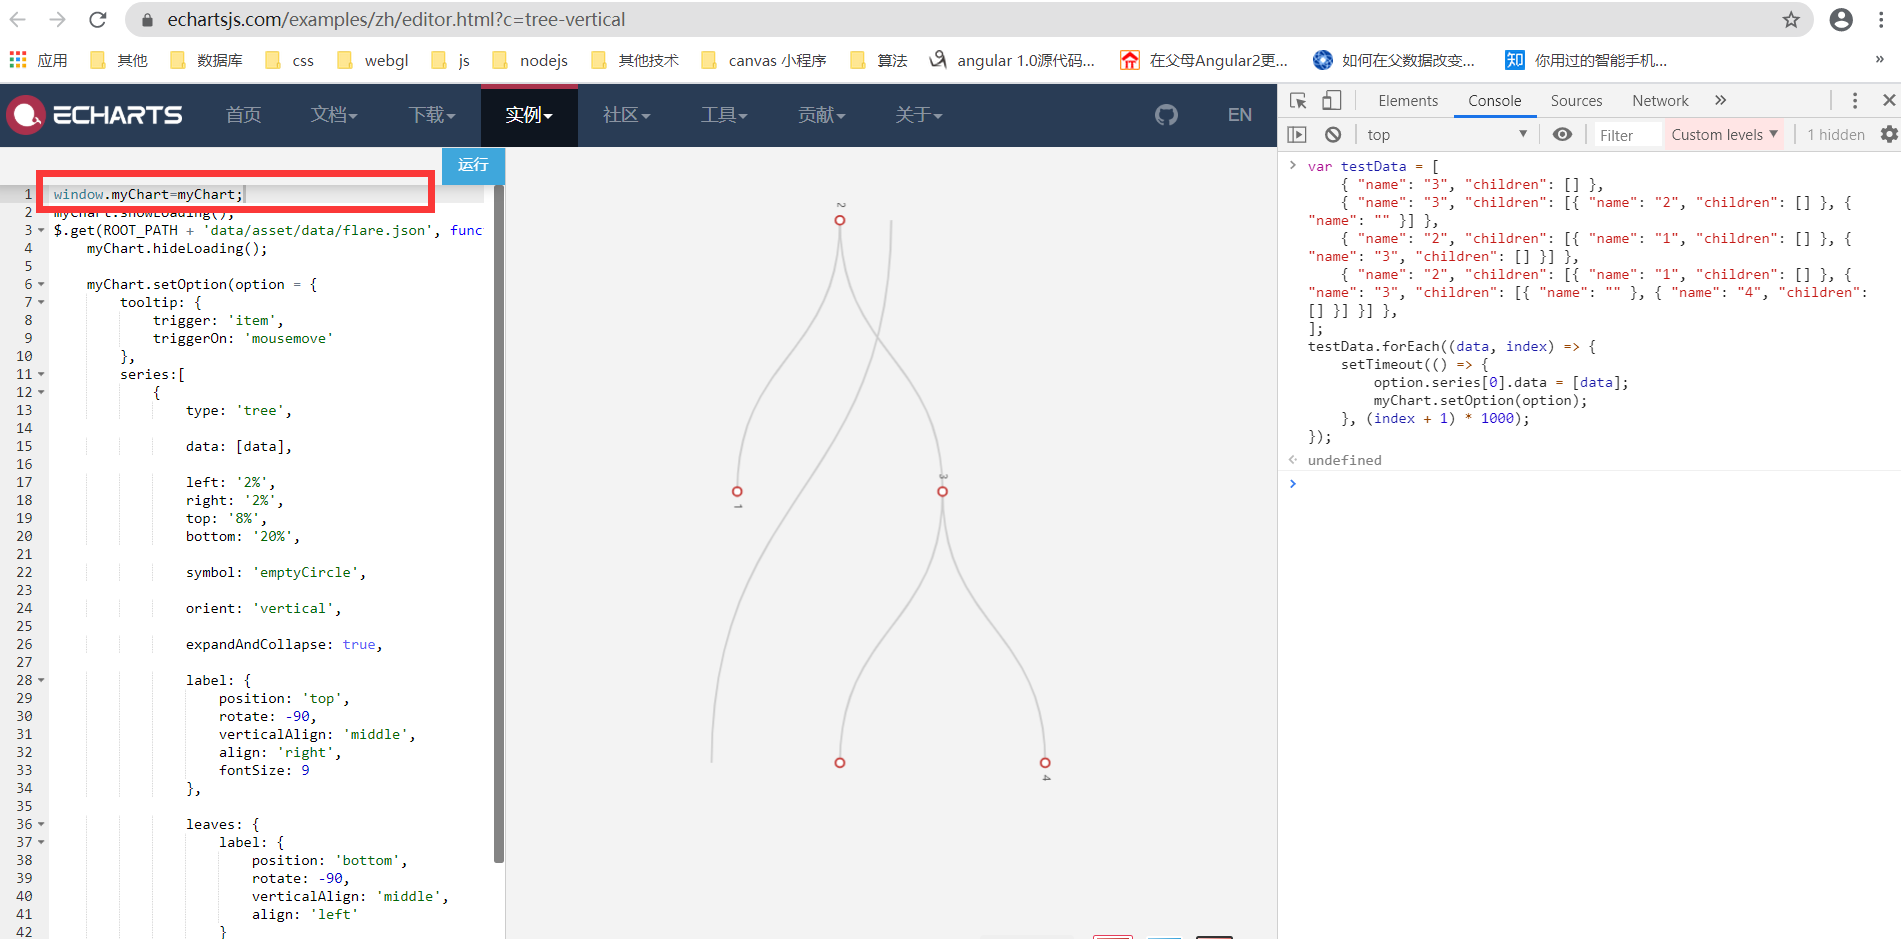Switch to DevTools Console tab
This screenshot has height=939, width=1901.
pyautogui.click(x=1494, y=100)
